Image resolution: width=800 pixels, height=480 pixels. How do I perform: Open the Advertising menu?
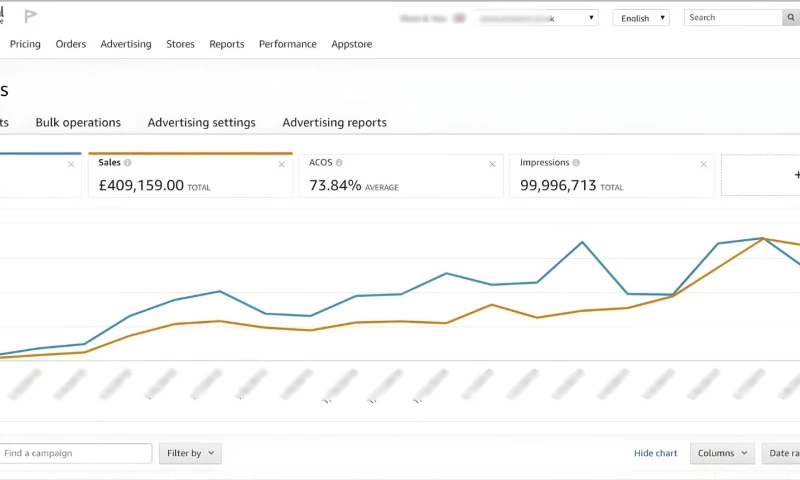[126, 44]
